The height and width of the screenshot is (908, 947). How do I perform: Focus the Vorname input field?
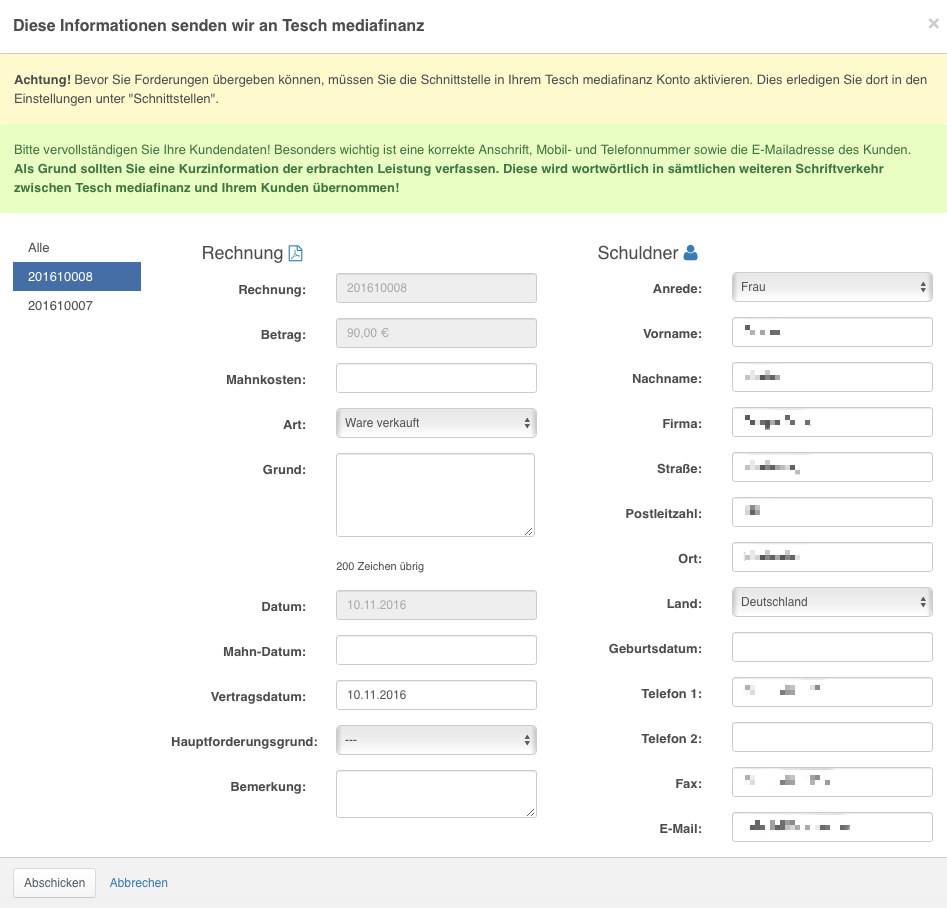(832, 332)
